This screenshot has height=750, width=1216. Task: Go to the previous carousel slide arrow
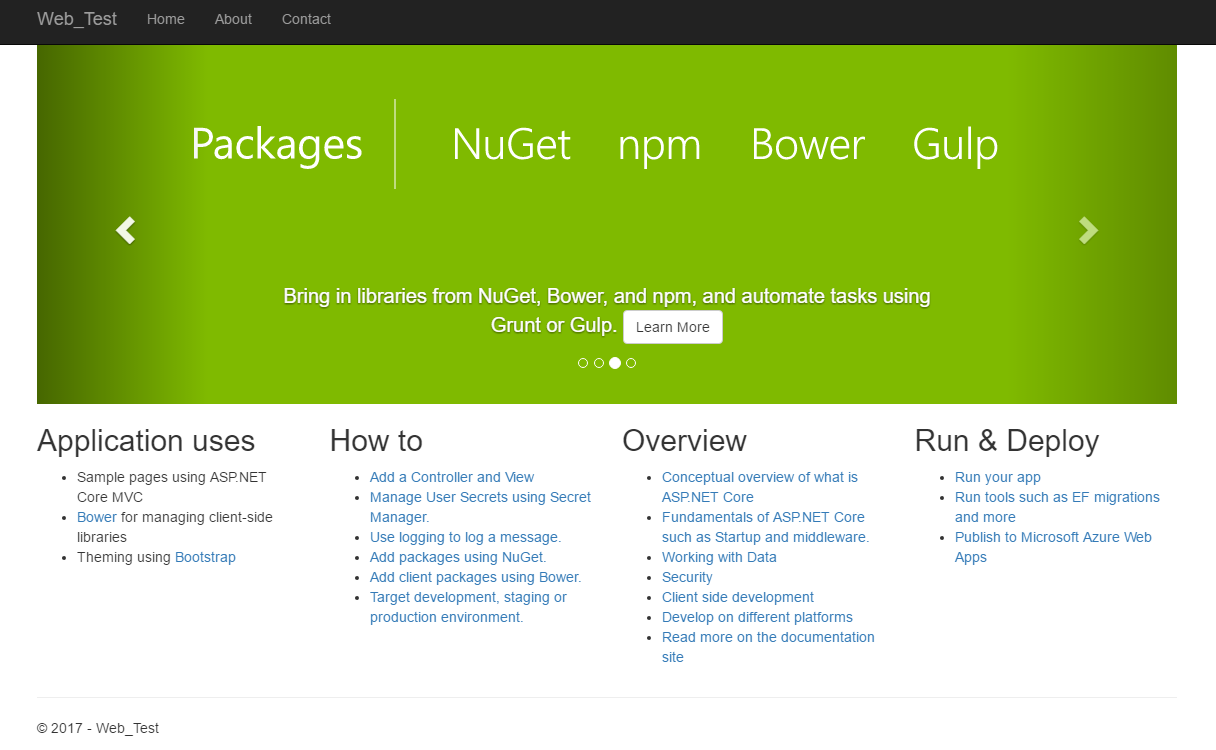(125, 230)
